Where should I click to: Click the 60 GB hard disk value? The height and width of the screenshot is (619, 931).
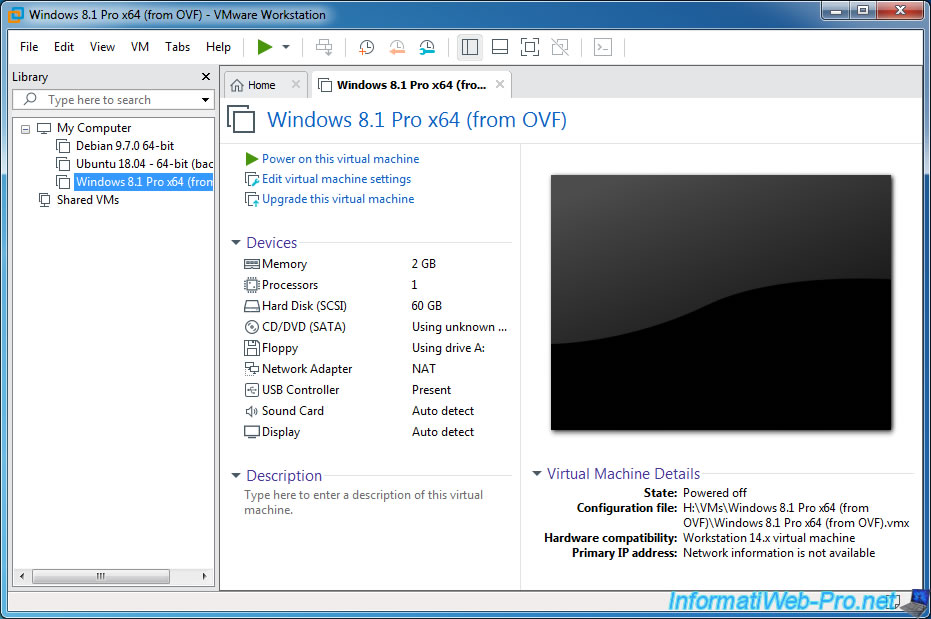426,306
